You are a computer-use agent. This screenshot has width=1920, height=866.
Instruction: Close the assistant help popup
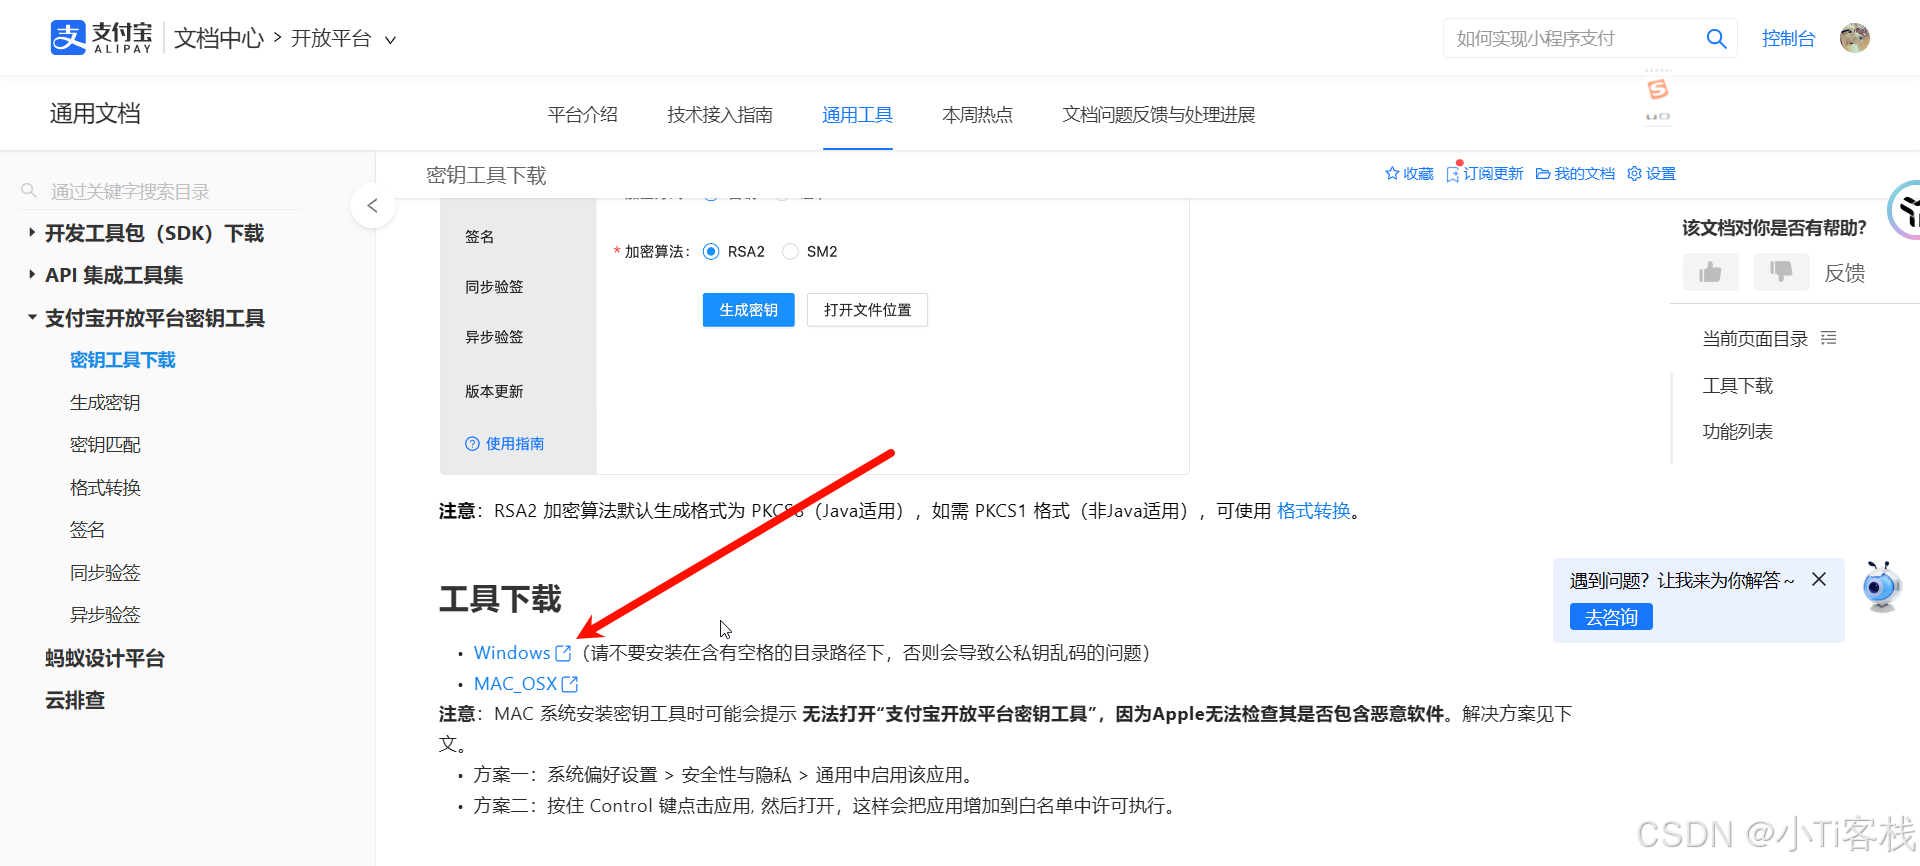click(x=1819, y=579)
